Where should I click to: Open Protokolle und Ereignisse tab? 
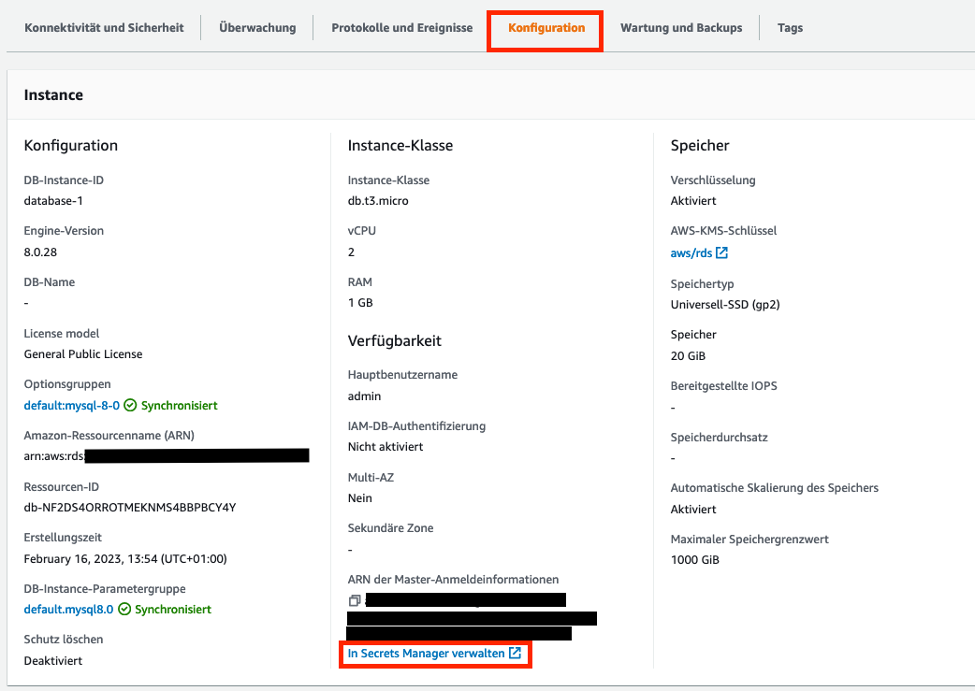pyautogui.click(x=402, y=28)
